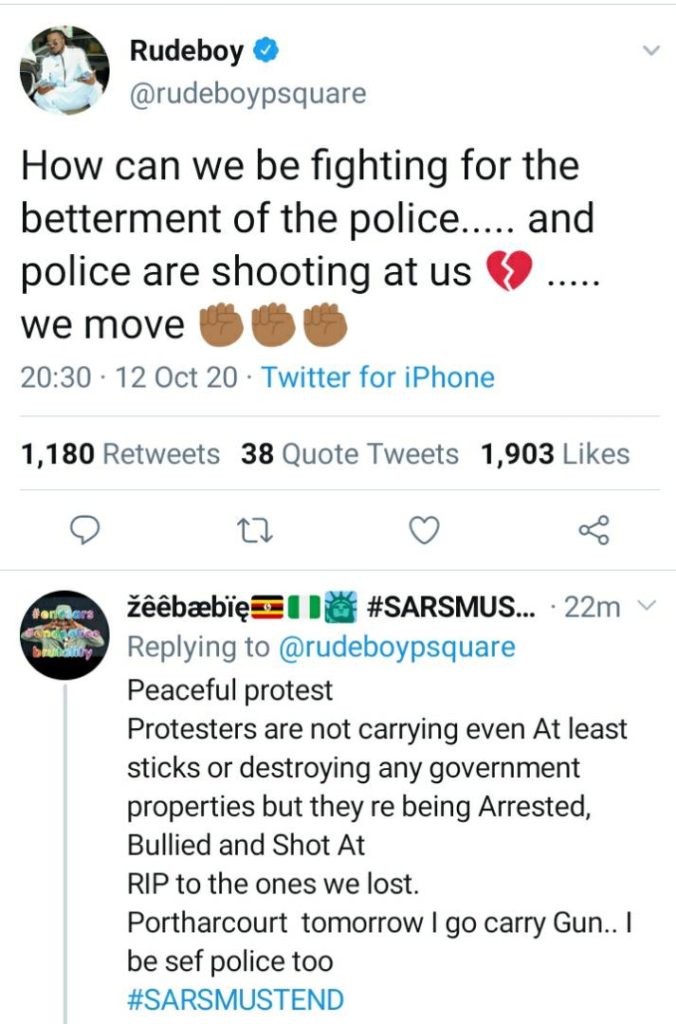Like the tweet with heart icon
The width and height of the screenshot is (676, 1024).
click(x=426, y=530)
